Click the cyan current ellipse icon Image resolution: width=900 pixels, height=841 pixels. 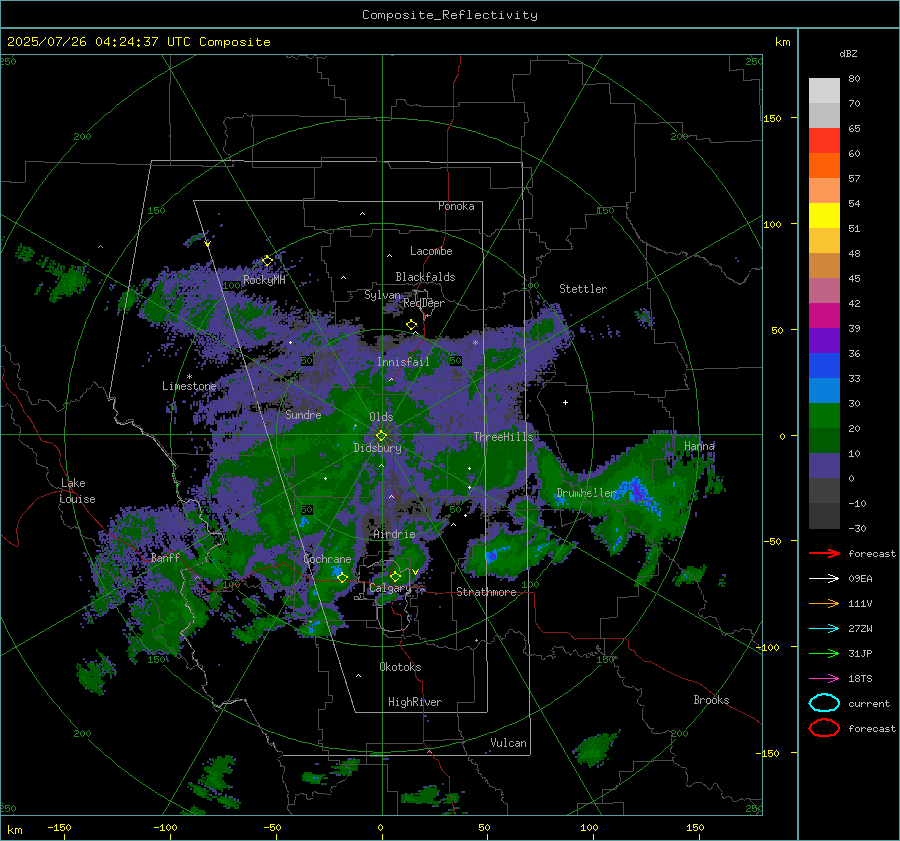824,703
